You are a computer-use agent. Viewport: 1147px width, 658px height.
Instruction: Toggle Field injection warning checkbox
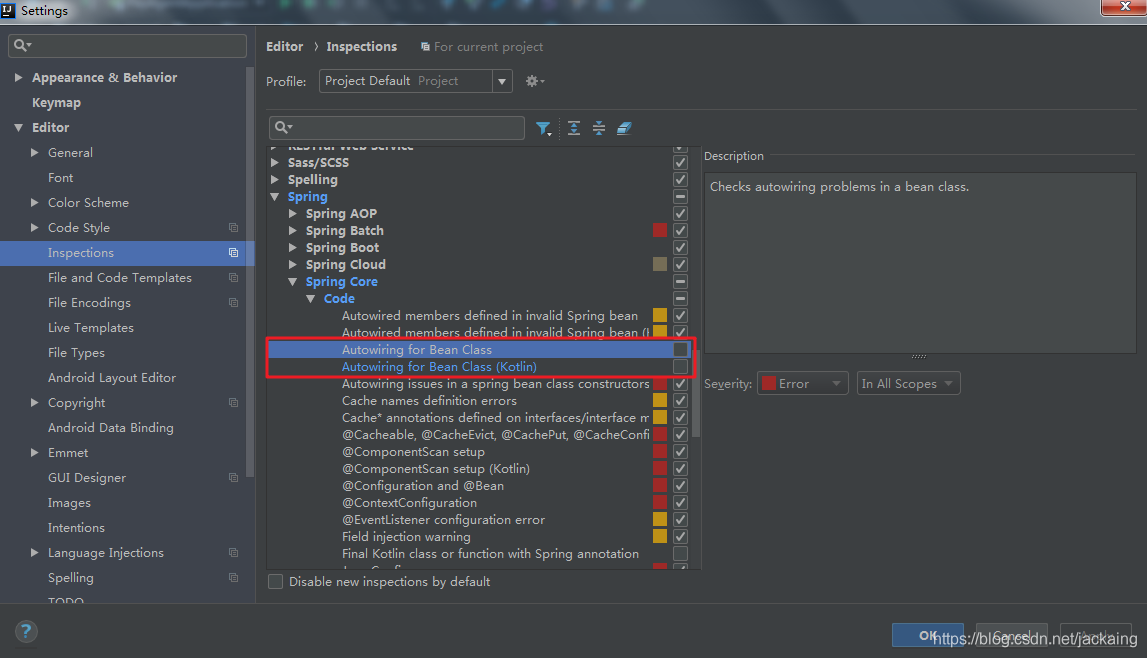[680, 537]
